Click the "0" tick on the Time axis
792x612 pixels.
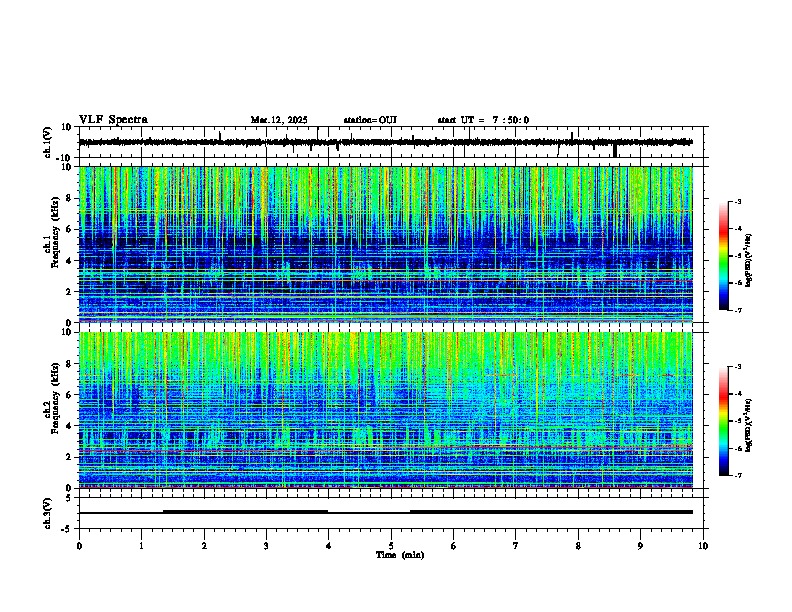point(79,546)
